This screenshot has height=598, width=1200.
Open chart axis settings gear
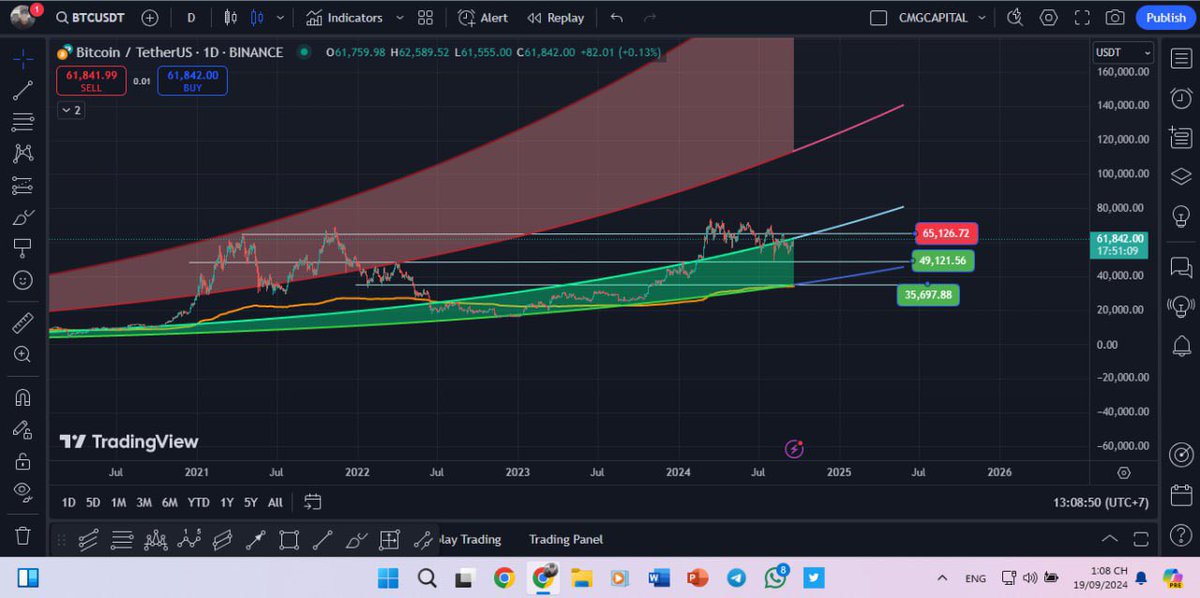tap(1124, 473)
